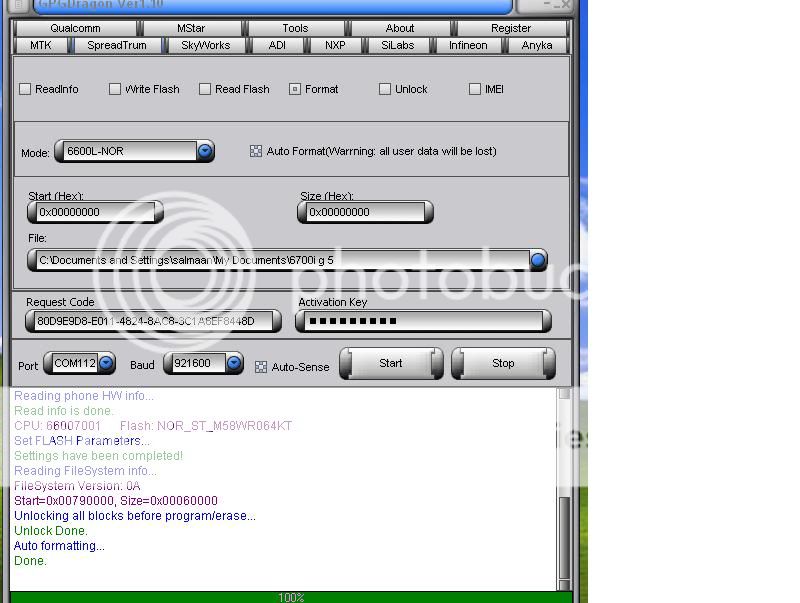Tick the Write Flash checkbox
The width and height of the screenshot is (800, 603).
tap(115, 89)
